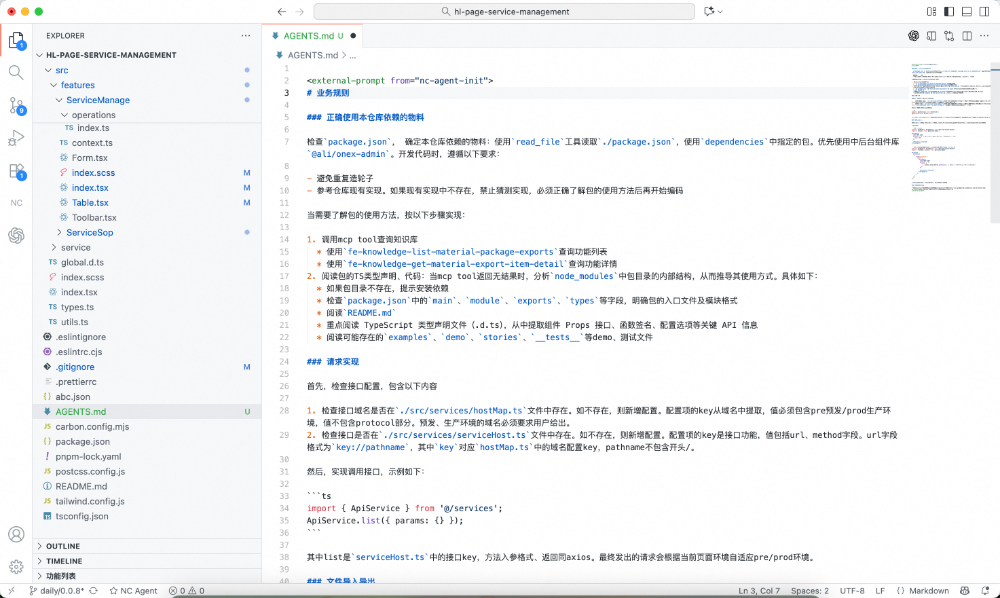The height and width of the screenshot is (598, 1000).
Task: Open the Source Control view showing 9 changes
Action: pos(16,107)
